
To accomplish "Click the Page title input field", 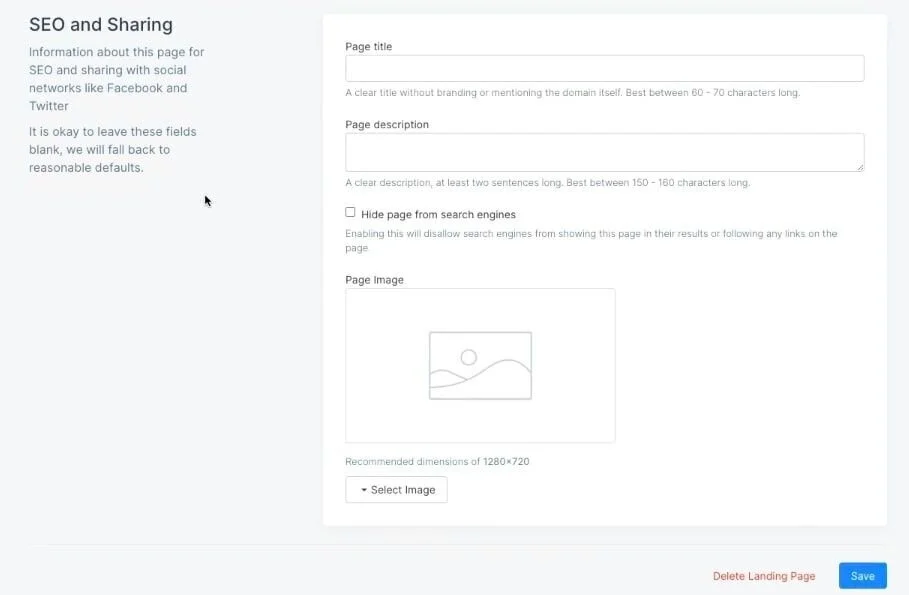I will (605, 68).
